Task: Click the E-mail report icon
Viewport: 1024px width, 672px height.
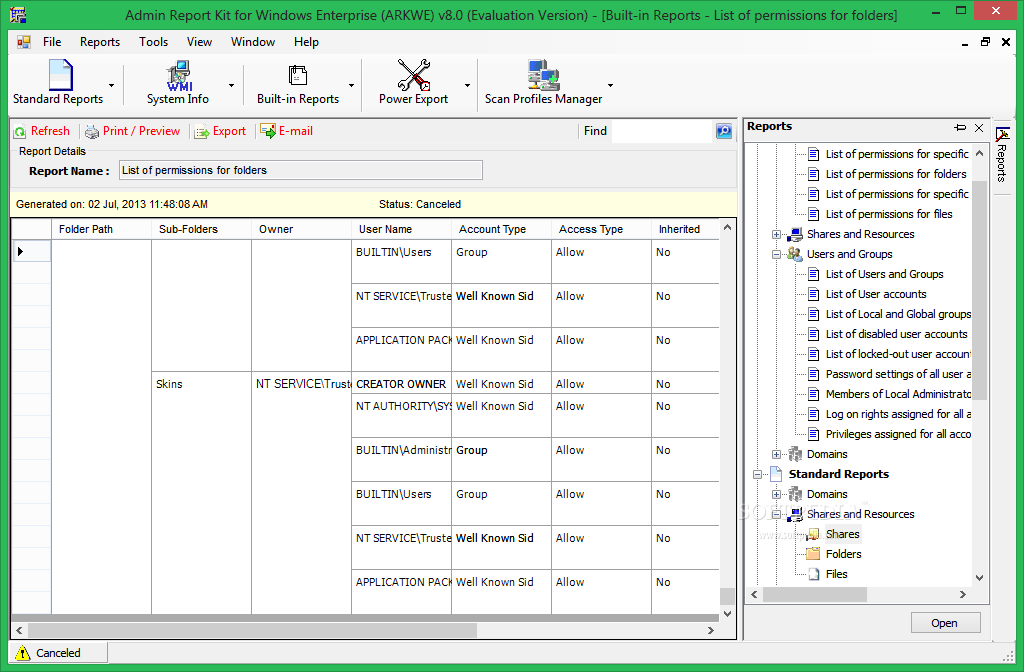Action: coord(268,131)
